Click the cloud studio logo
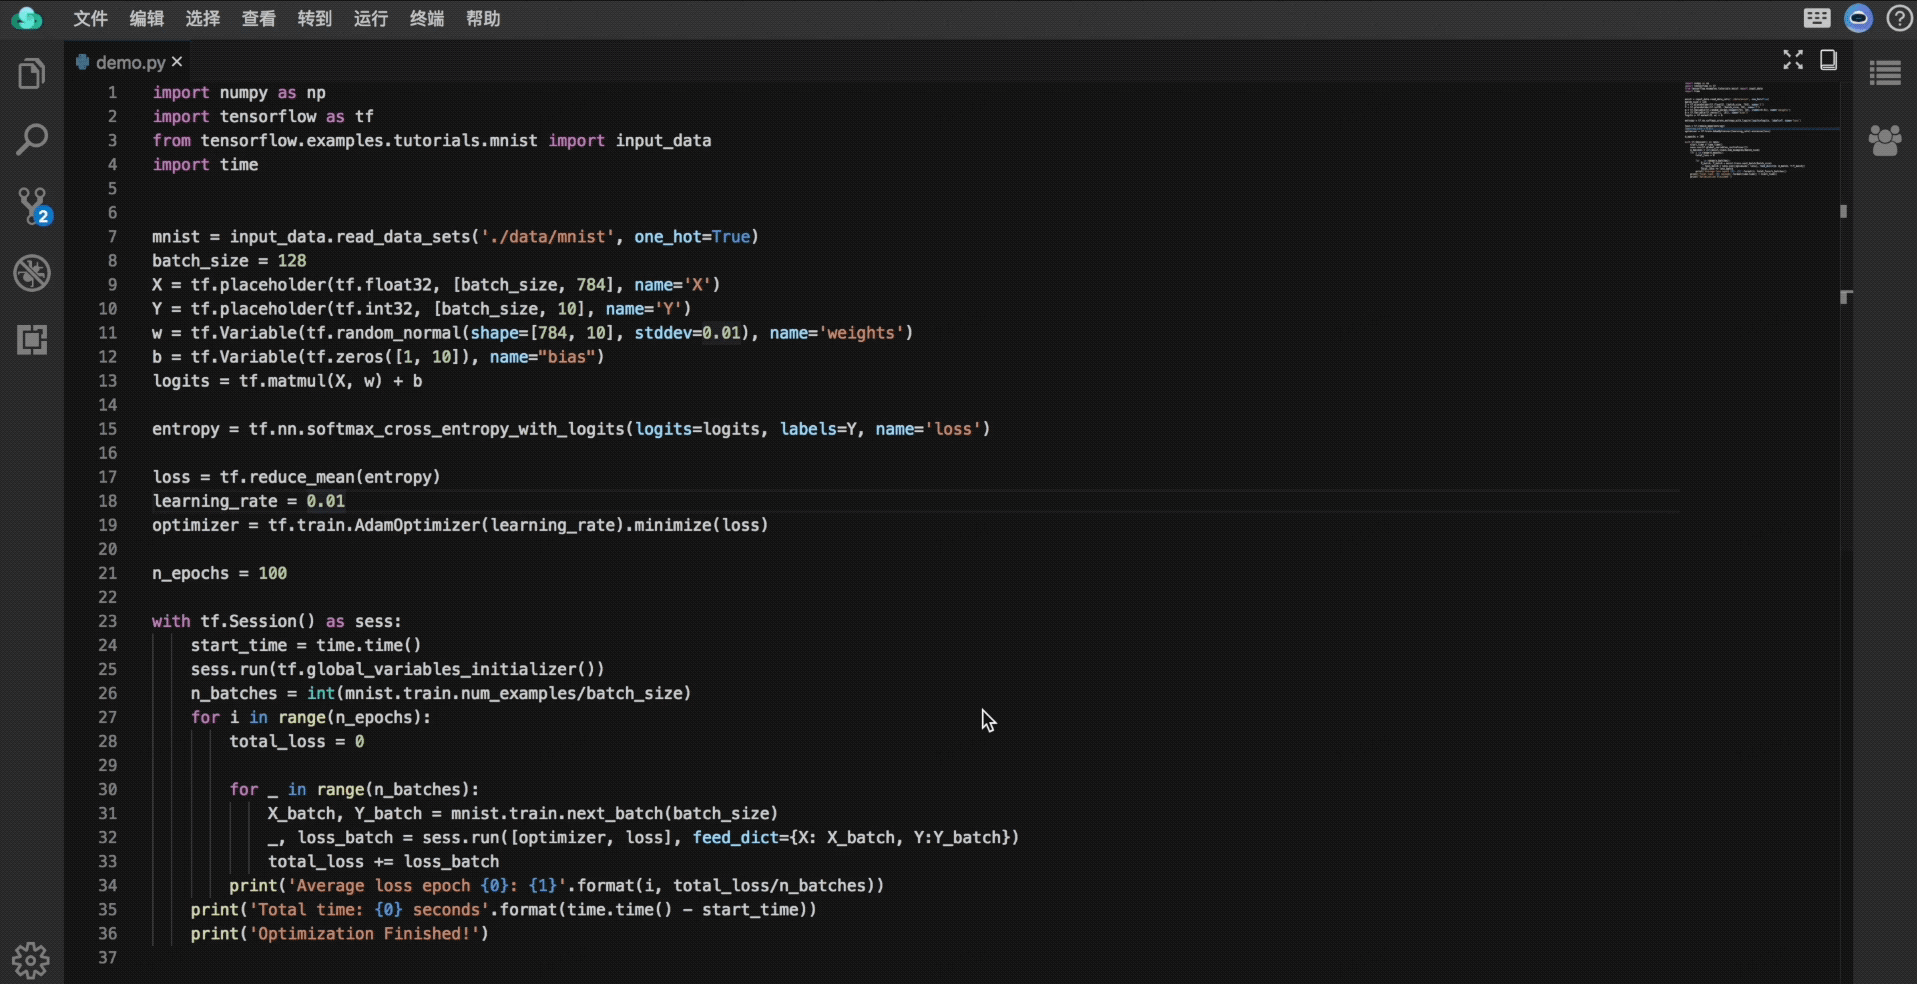Viewport: 1917px width, 984px height. (x=27, y=18)
